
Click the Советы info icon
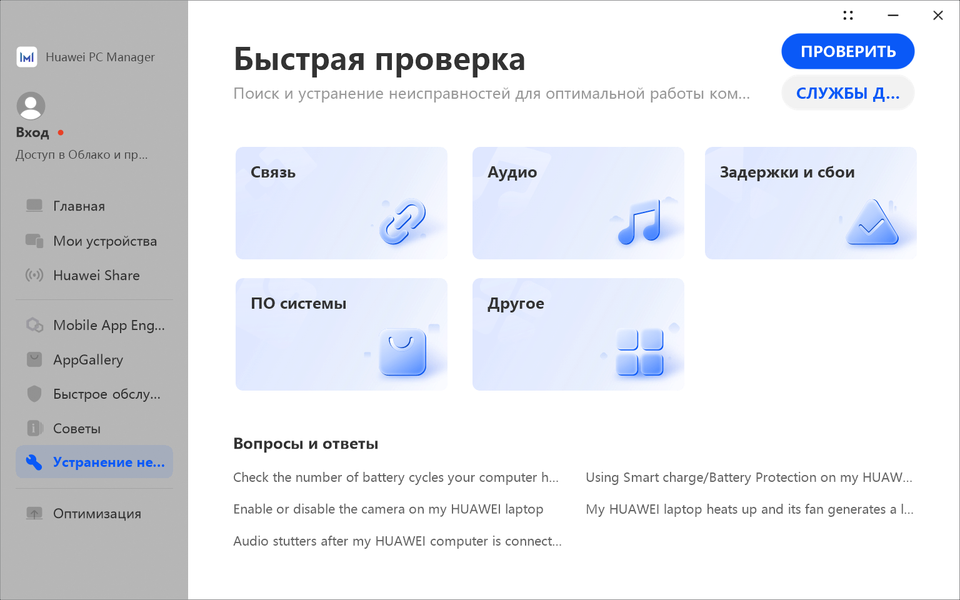[34, 428]
